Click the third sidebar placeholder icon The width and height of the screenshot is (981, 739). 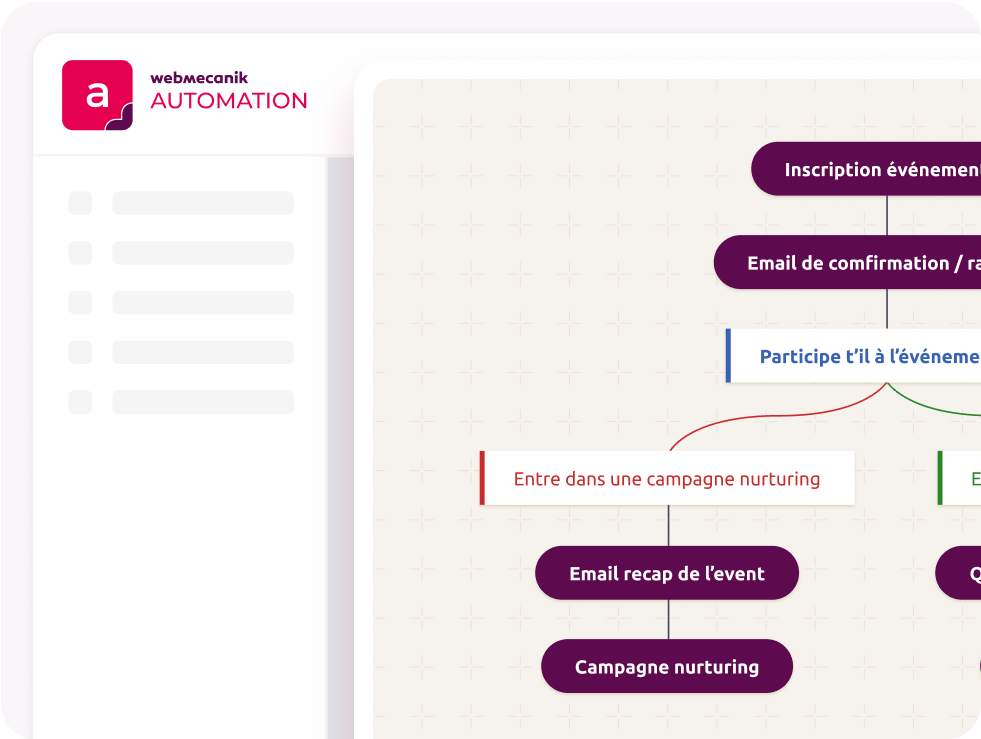point(80,303)
